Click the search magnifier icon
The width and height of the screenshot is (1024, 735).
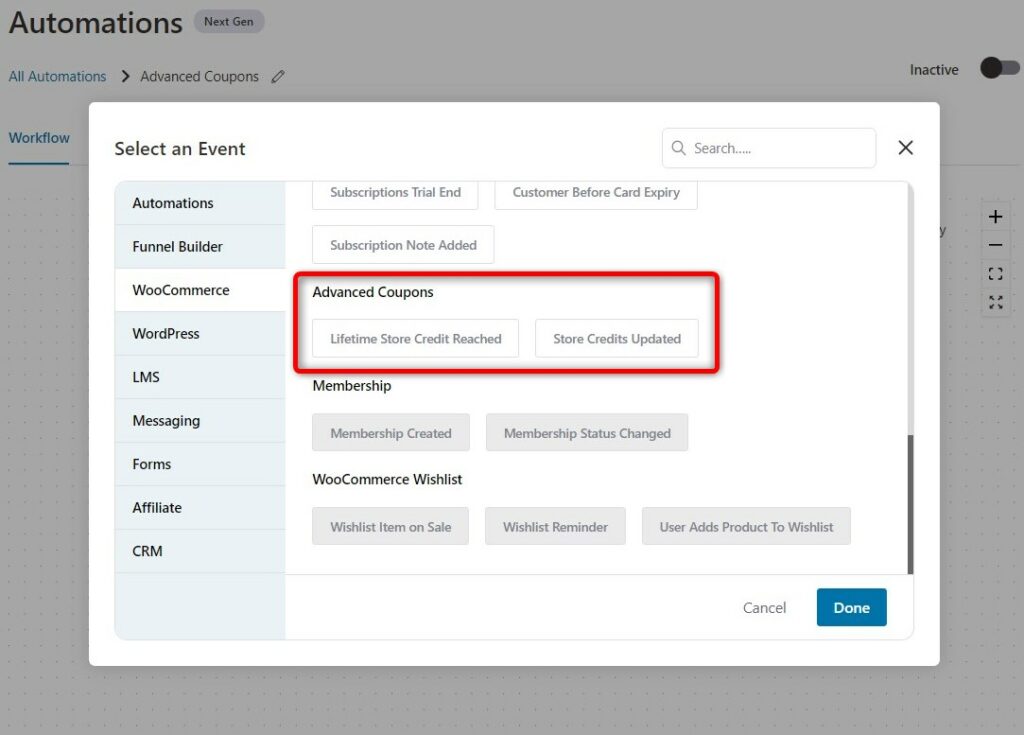pyautogui.click(x=679, y=148)
